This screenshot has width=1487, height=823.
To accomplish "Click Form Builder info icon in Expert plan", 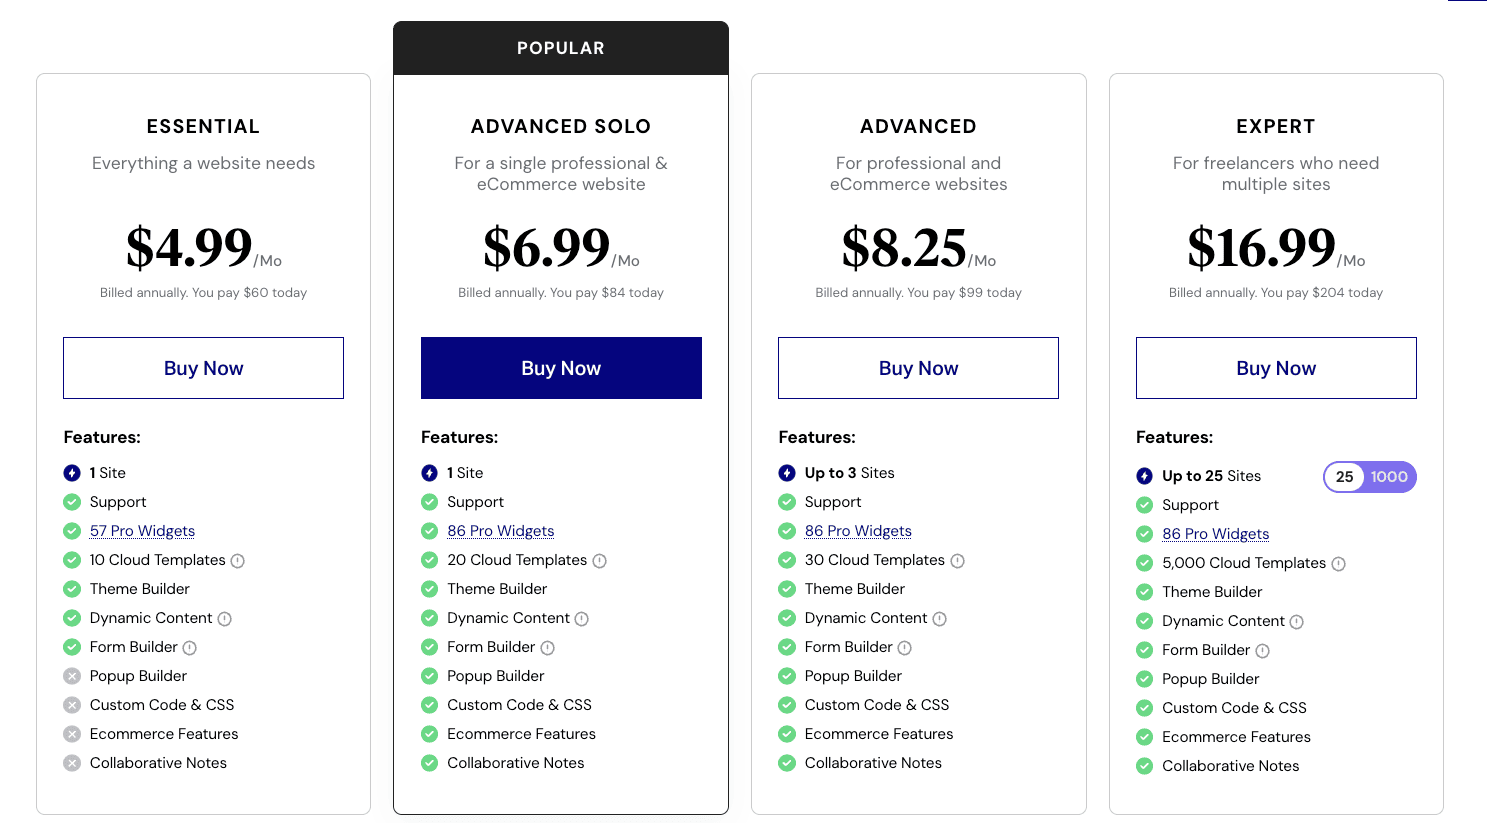I will (x=1263, y=650).
